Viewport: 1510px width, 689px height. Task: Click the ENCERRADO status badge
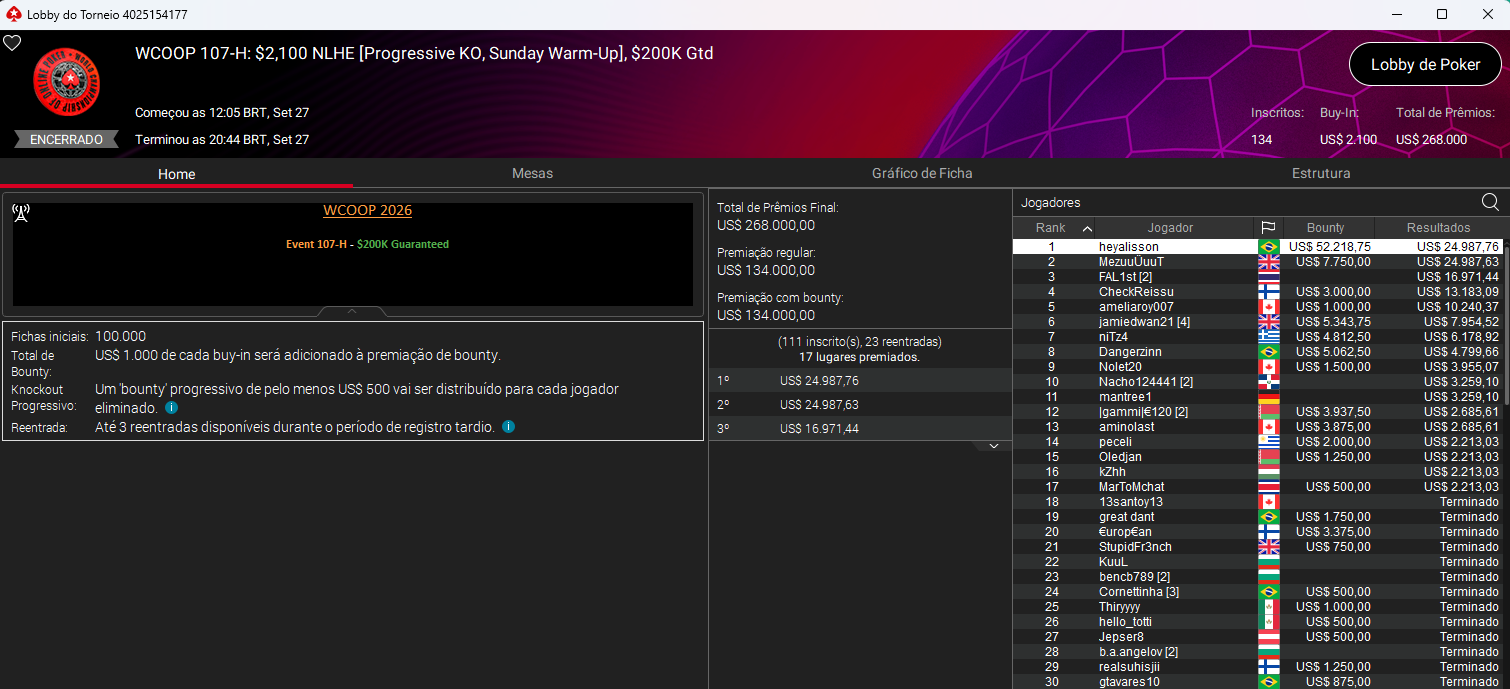coord(66,140)
